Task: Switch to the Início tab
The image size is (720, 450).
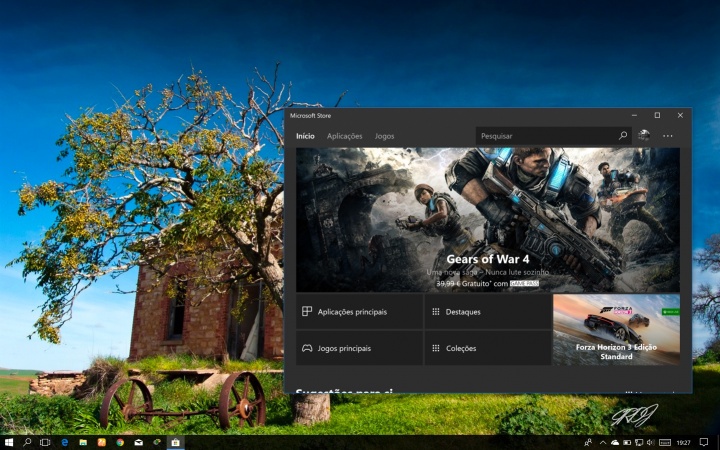Action: point(305,136)
